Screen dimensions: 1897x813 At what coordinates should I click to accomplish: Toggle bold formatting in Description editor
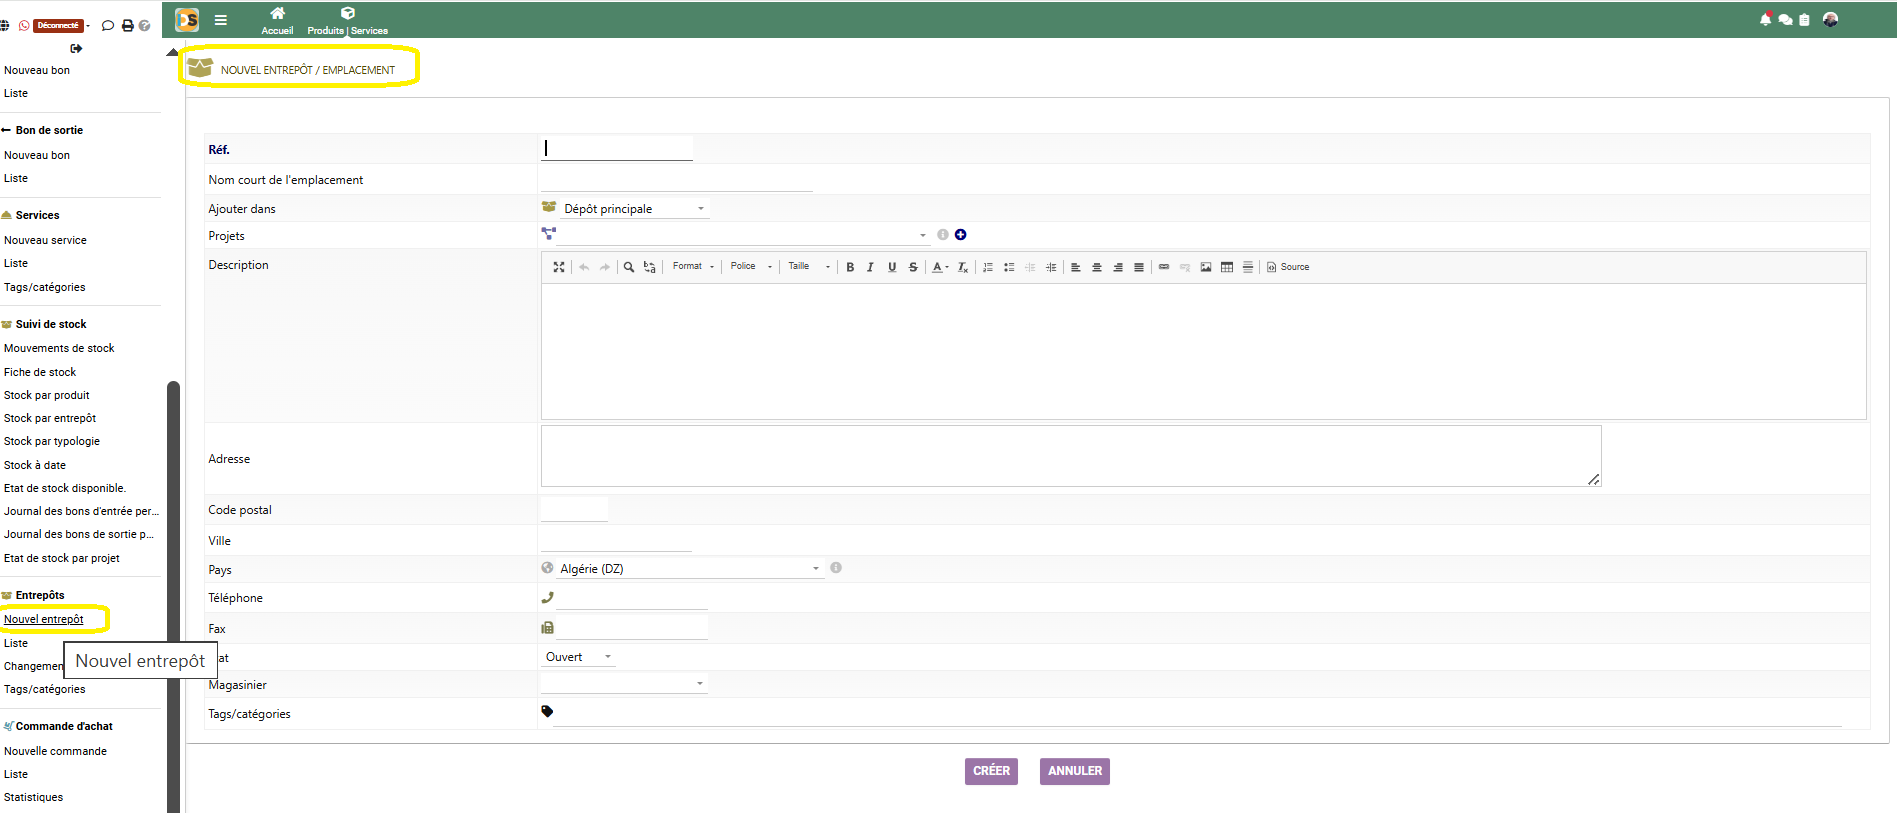pyautogui.click(x=850, y=267)
